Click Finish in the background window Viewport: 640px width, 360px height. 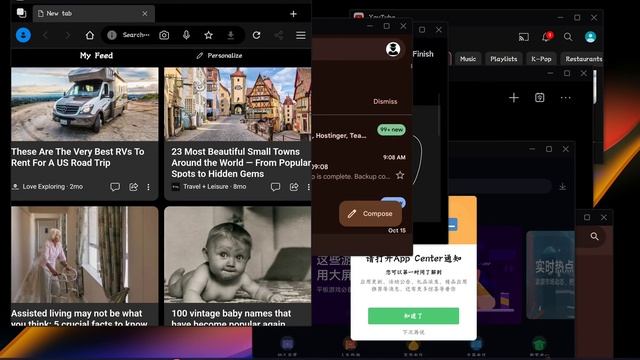point(423,54)
